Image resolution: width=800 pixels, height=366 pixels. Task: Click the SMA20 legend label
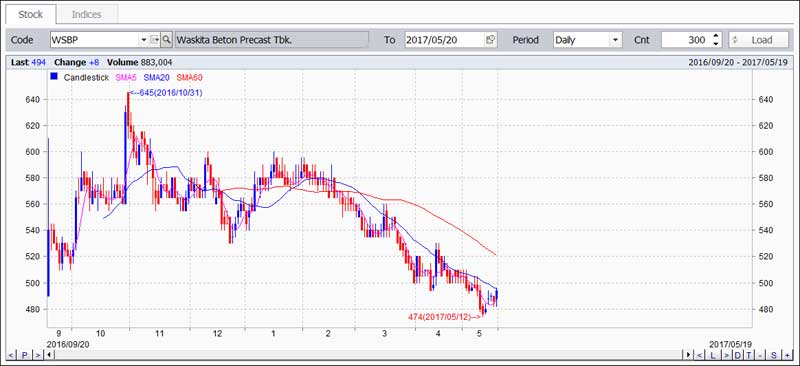[157, 78]
